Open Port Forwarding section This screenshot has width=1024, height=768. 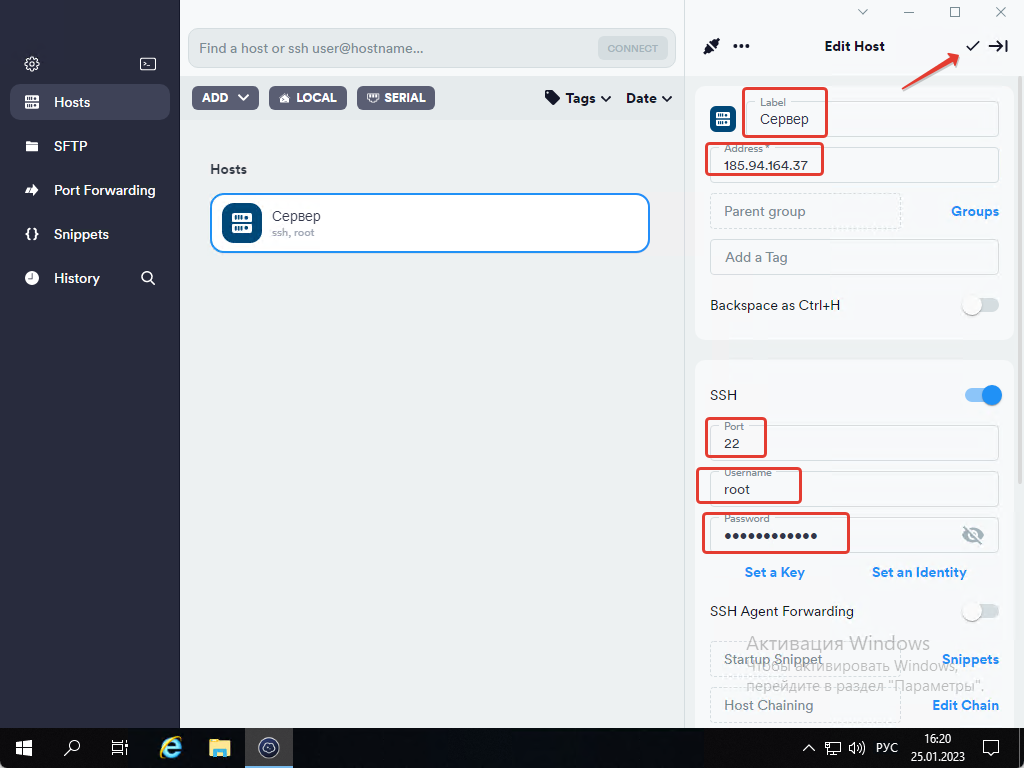pyautogui.click(x=104, y=190)
